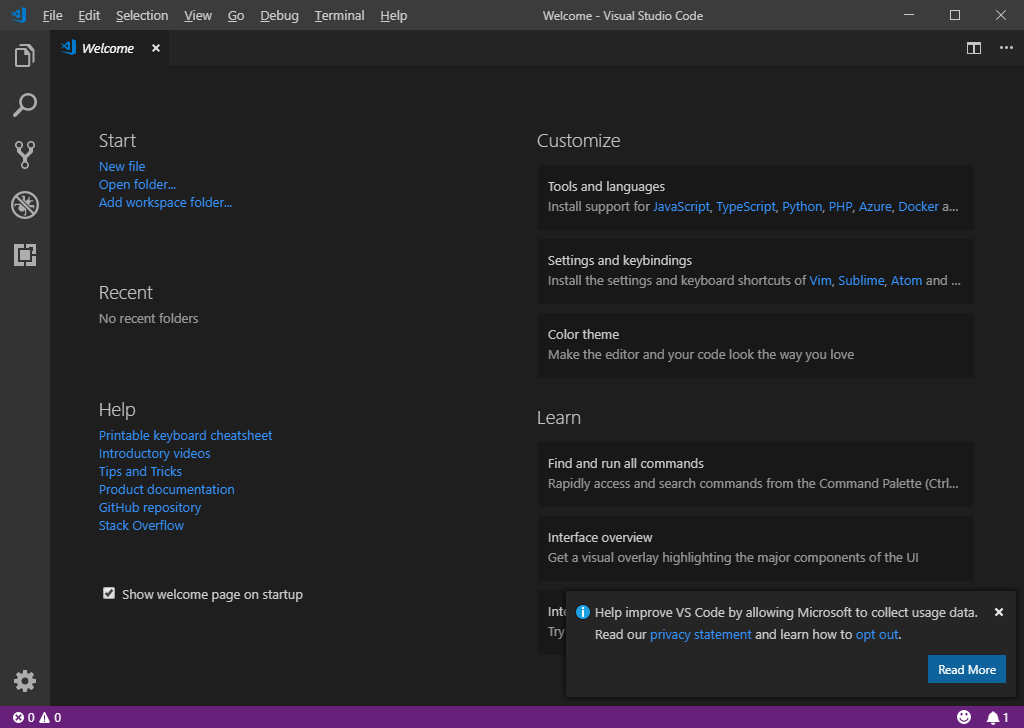The image size is (1024, 728).
Task: Click the No recent folders text
Action: pos(148,319)
